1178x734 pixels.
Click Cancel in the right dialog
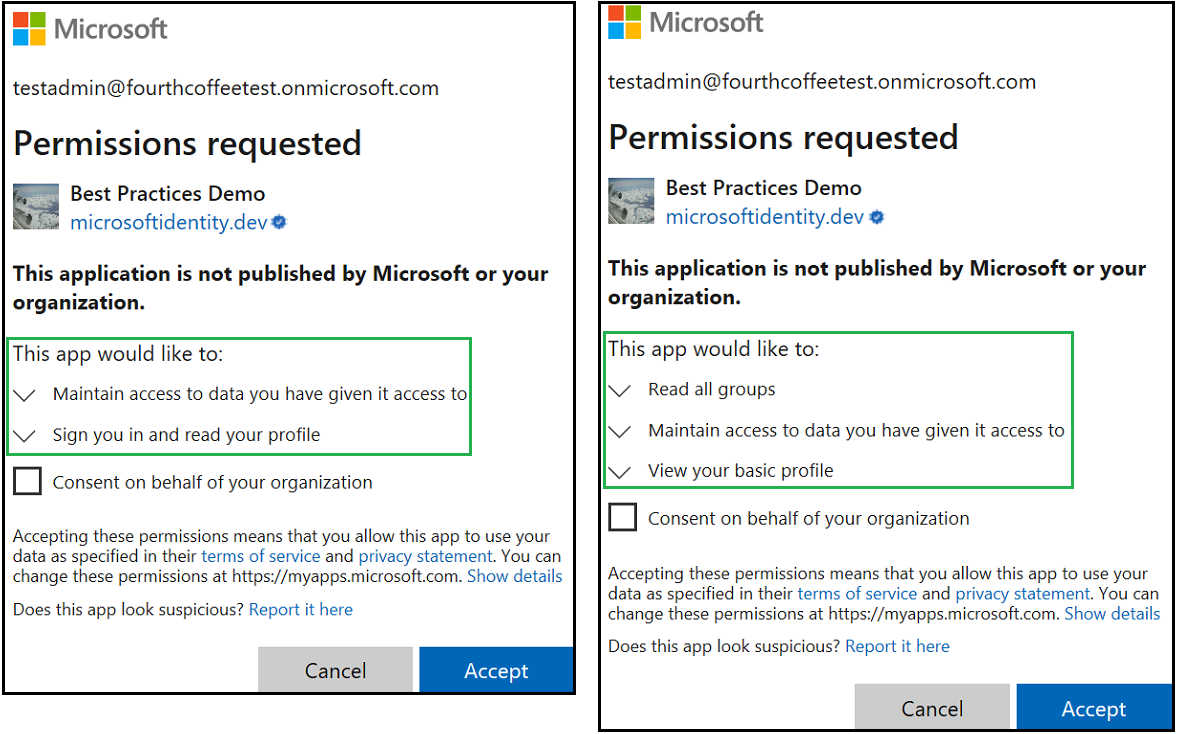(932, 707)
